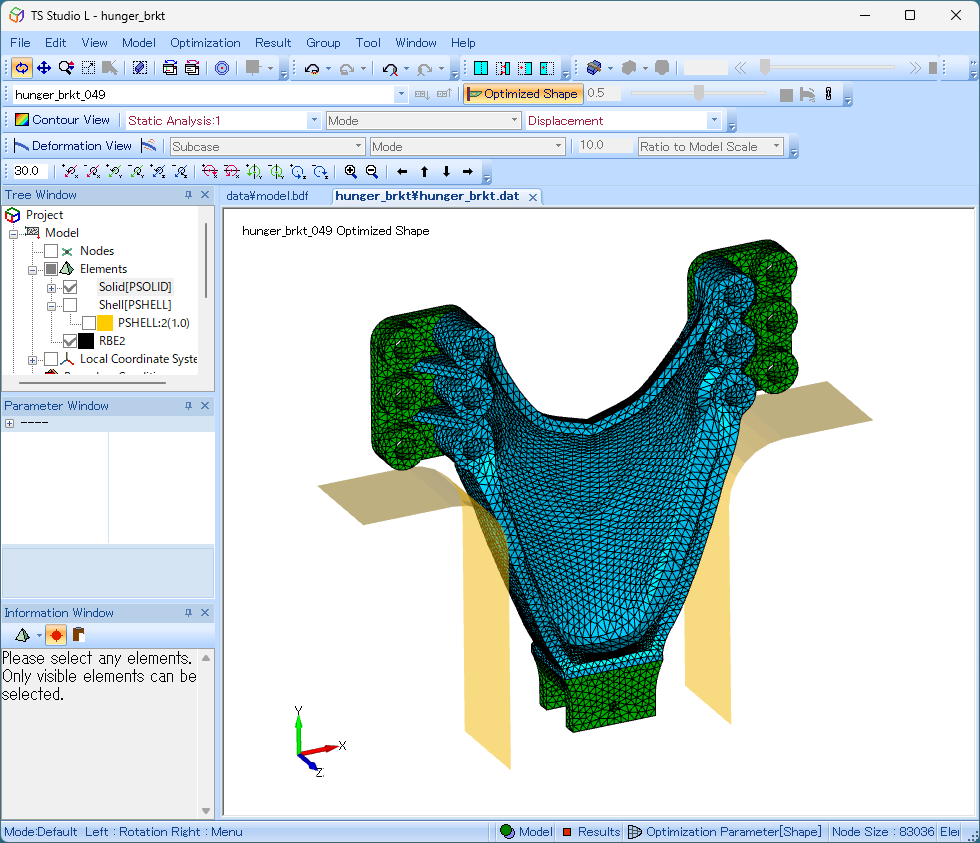This screenshot has height=843, width=980.
Task: Uncheck the Solid[PSOLID] checkbox
Action: point(70,287)
